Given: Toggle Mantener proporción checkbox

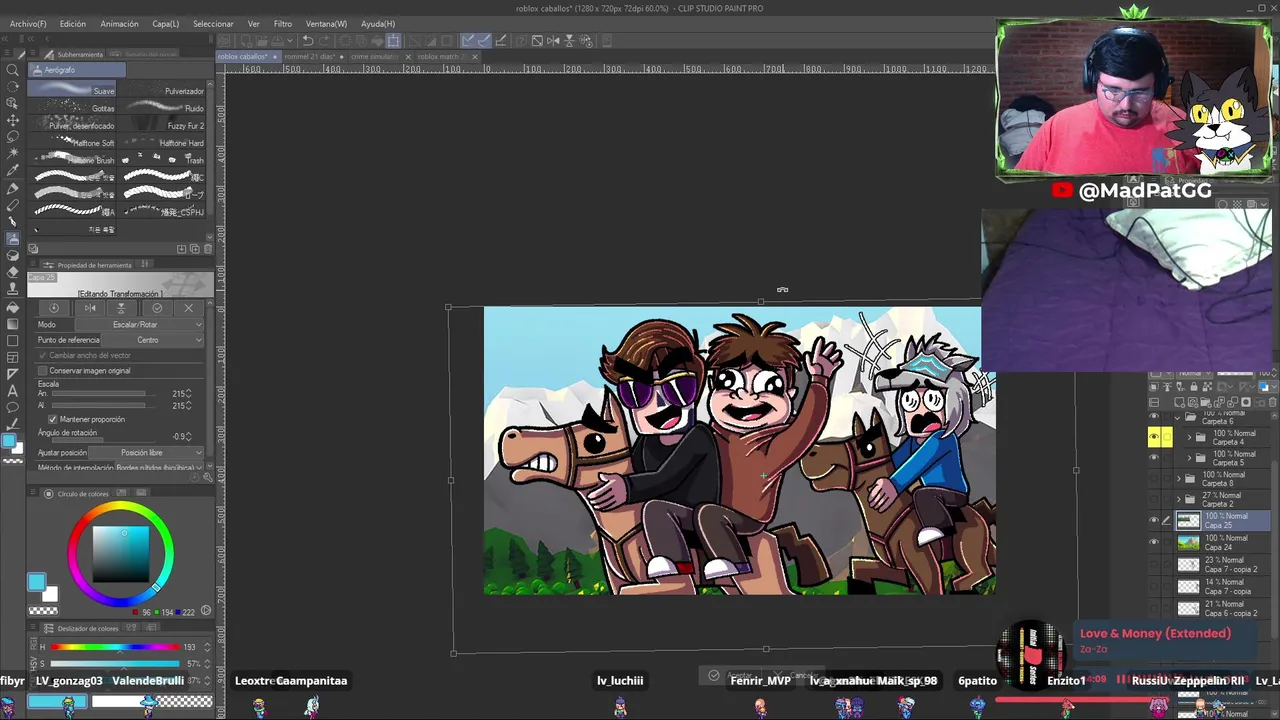Looking at the screenshot, I should click(52, 419).
